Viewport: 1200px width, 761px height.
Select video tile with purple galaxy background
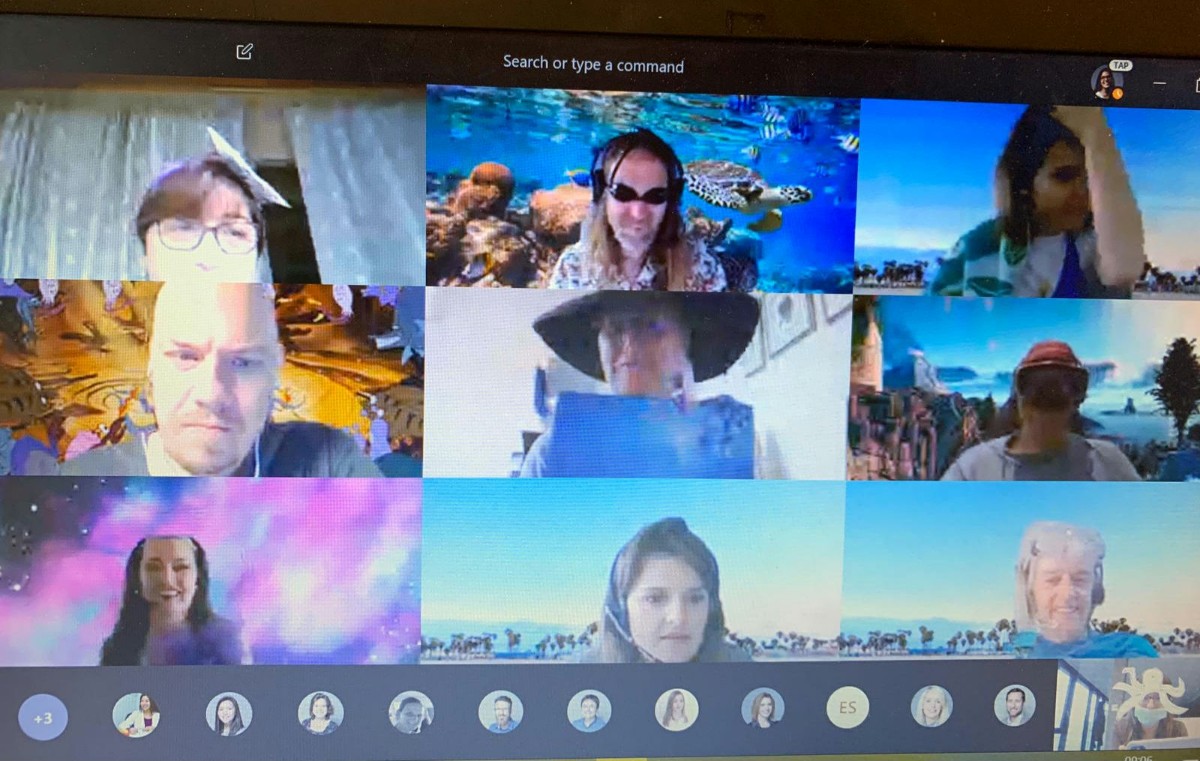coord(211,572)
